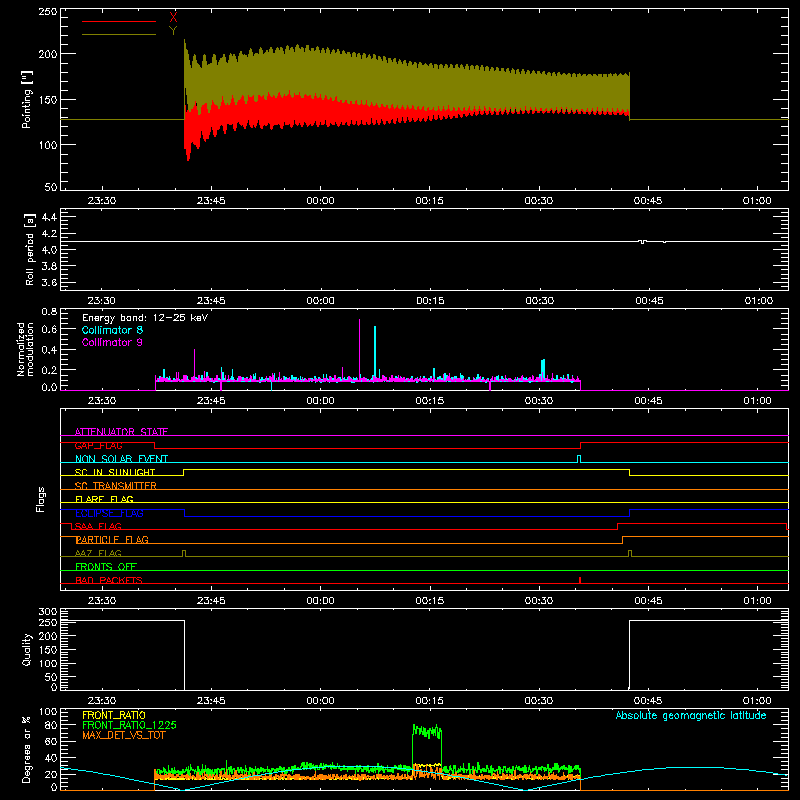
Task: Click the Flags axis title
Action: click(40, 499)
